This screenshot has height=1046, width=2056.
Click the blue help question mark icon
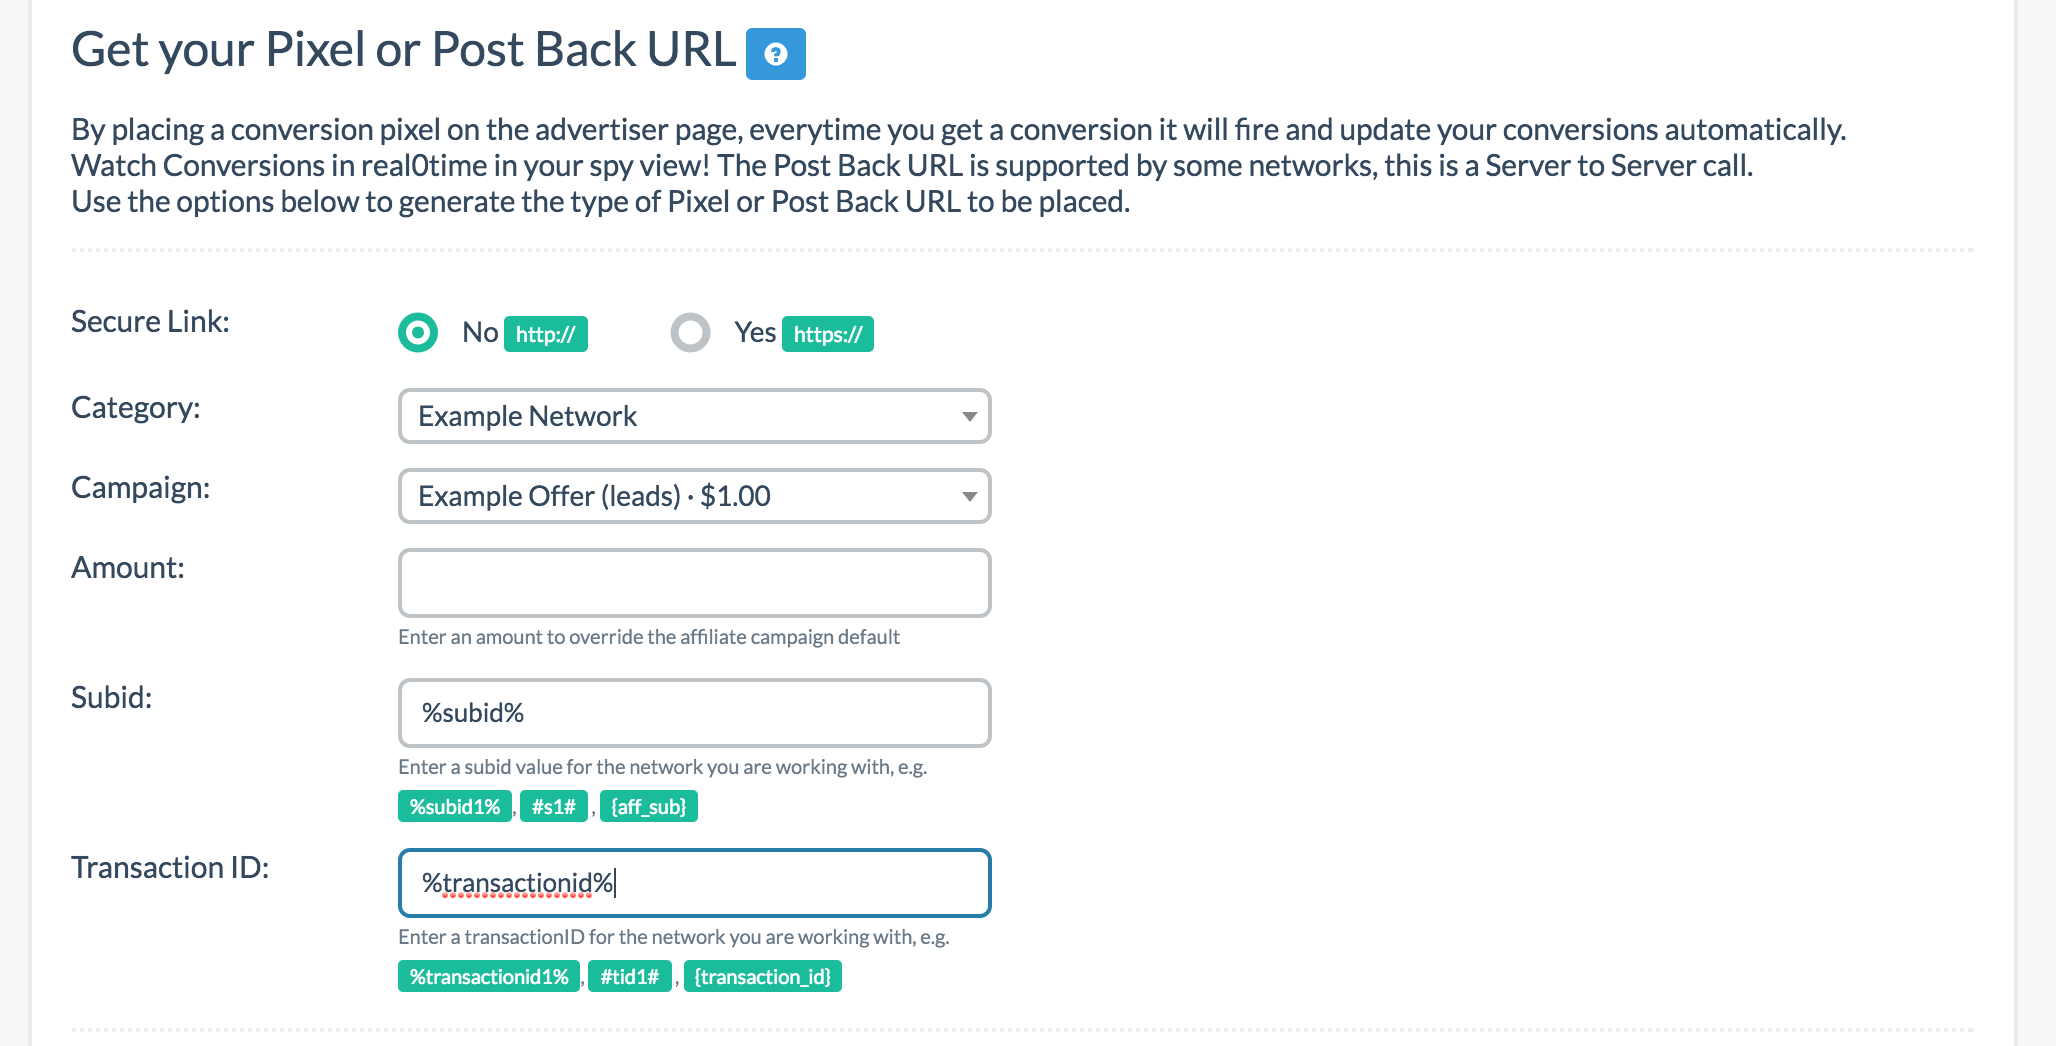point(775,54)
